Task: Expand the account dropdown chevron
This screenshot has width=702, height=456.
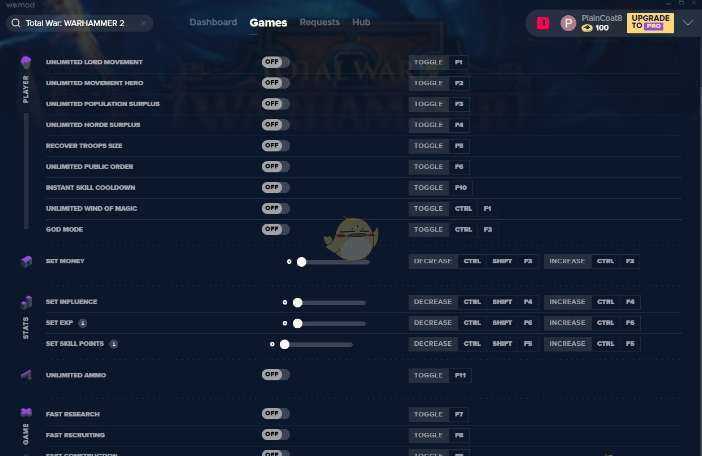Action: pyautogui.click(x=688, y=23)
